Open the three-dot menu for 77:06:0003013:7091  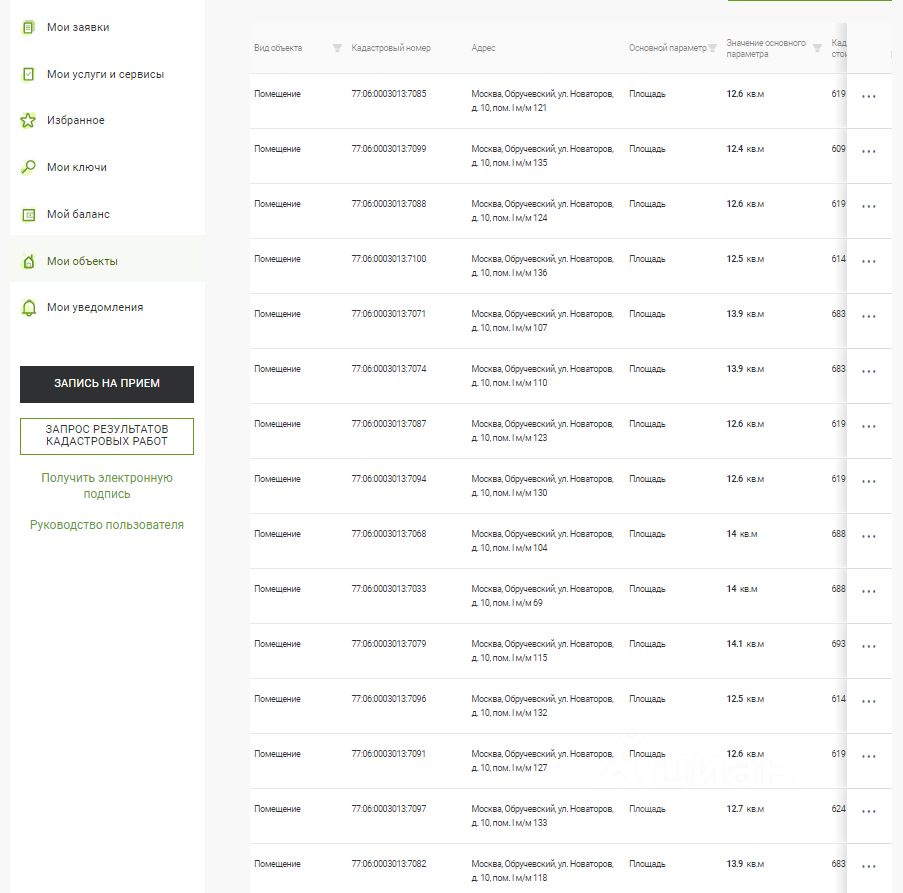click(868, 756)
